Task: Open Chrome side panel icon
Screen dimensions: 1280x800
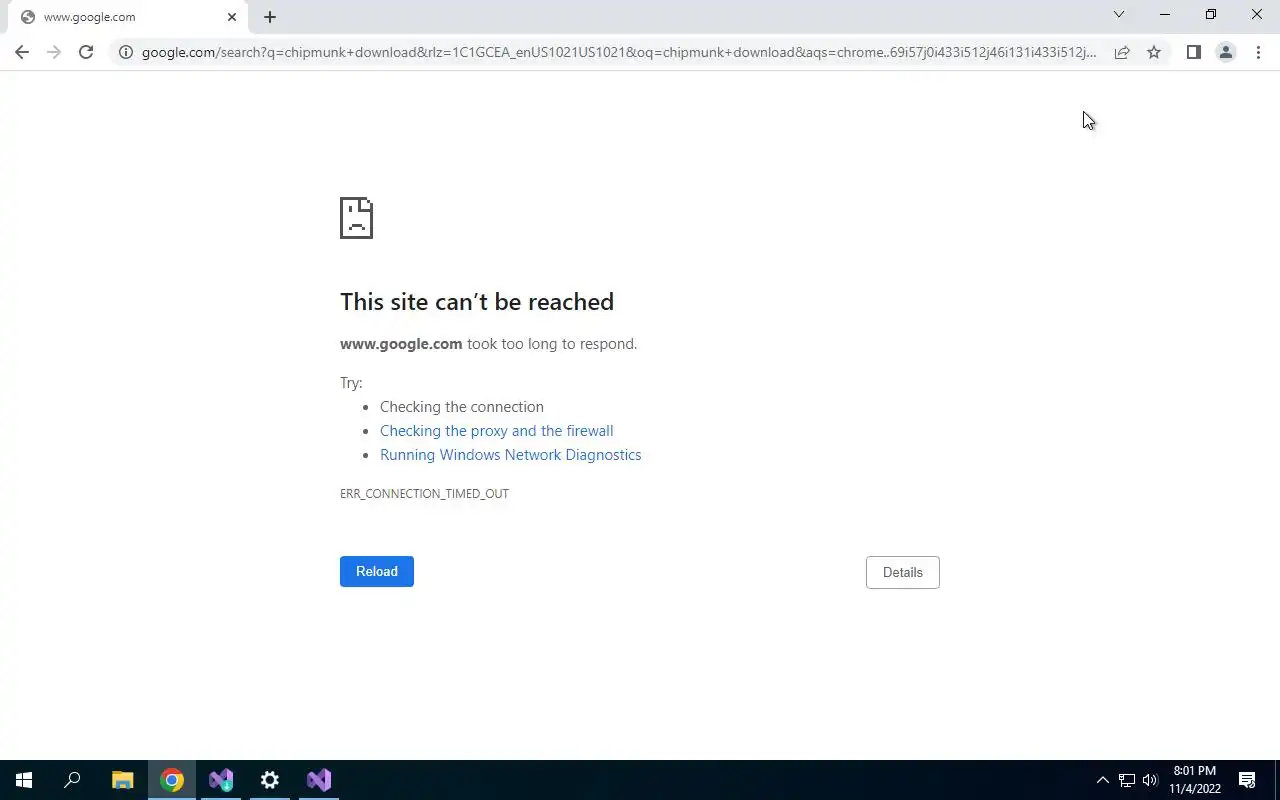Action: (x=1193, y=52)
